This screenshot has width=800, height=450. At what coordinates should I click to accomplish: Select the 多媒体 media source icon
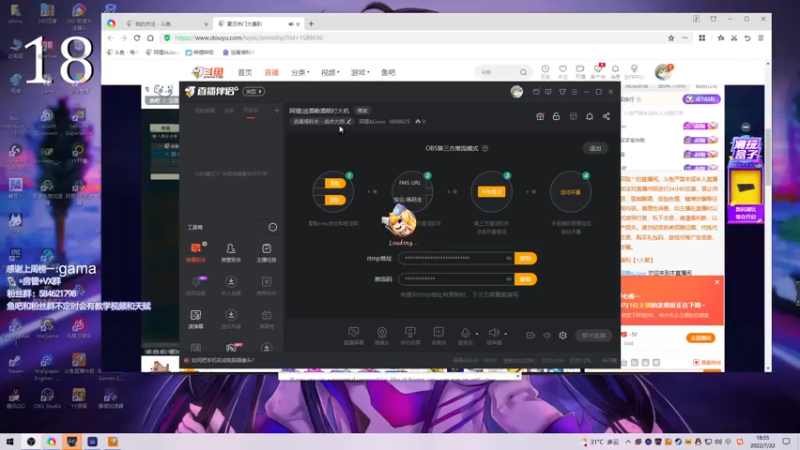438,335
